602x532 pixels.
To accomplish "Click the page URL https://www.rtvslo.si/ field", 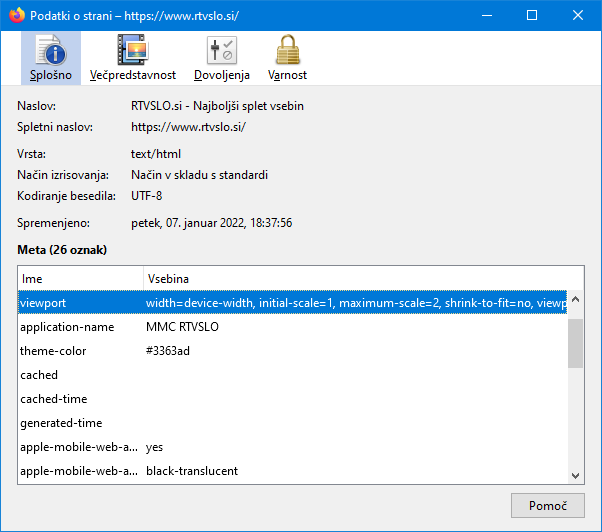I will click(x=189, y=127).
